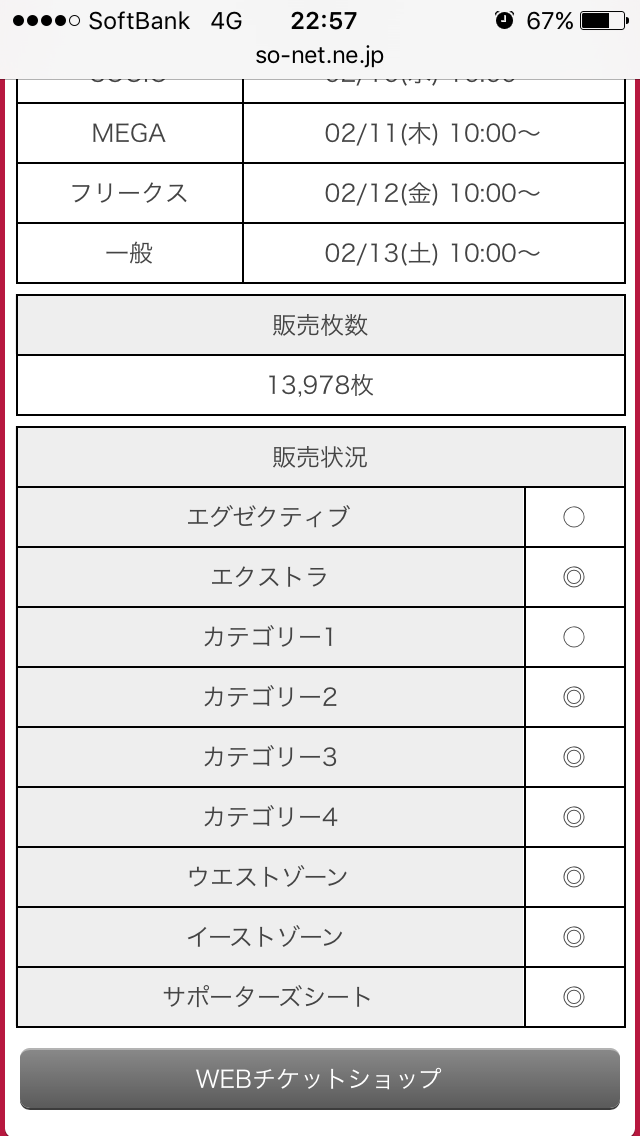Select the カテゴリー4 row label
Image resolution: width=640 pixels, height=1136 pixels.
(270, 817)
